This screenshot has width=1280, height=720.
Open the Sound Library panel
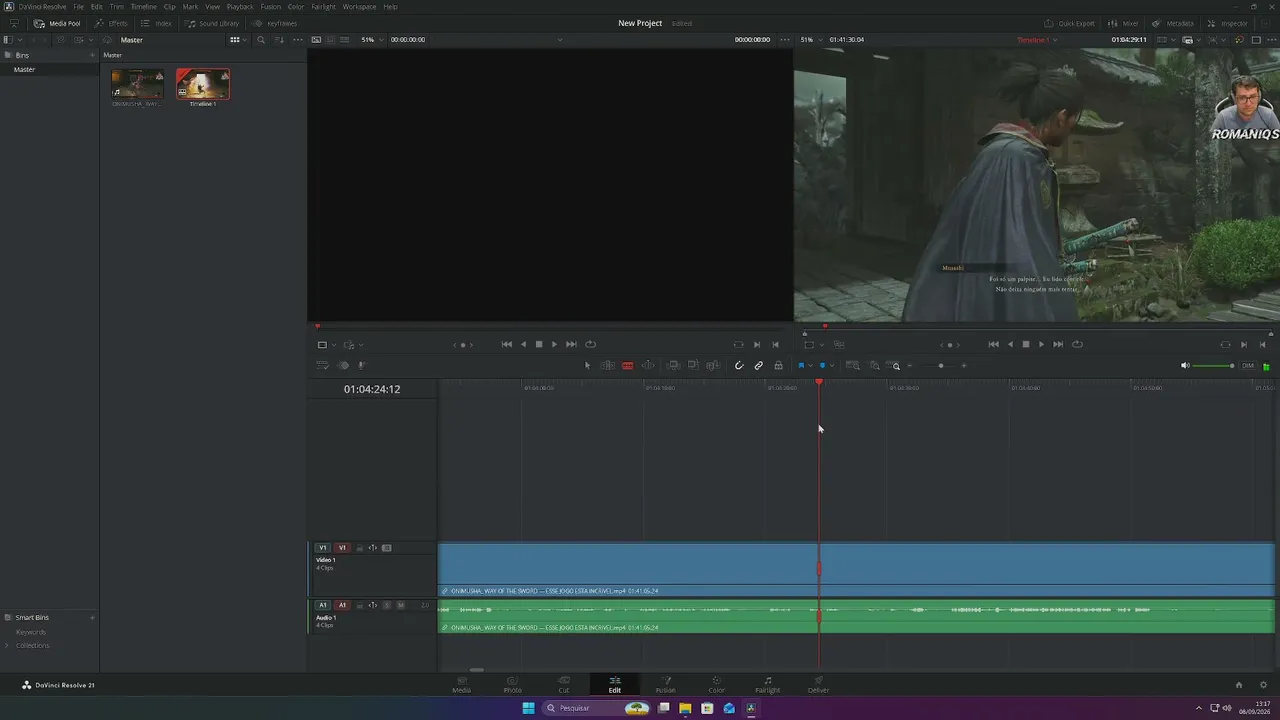(x=213, y=23)
